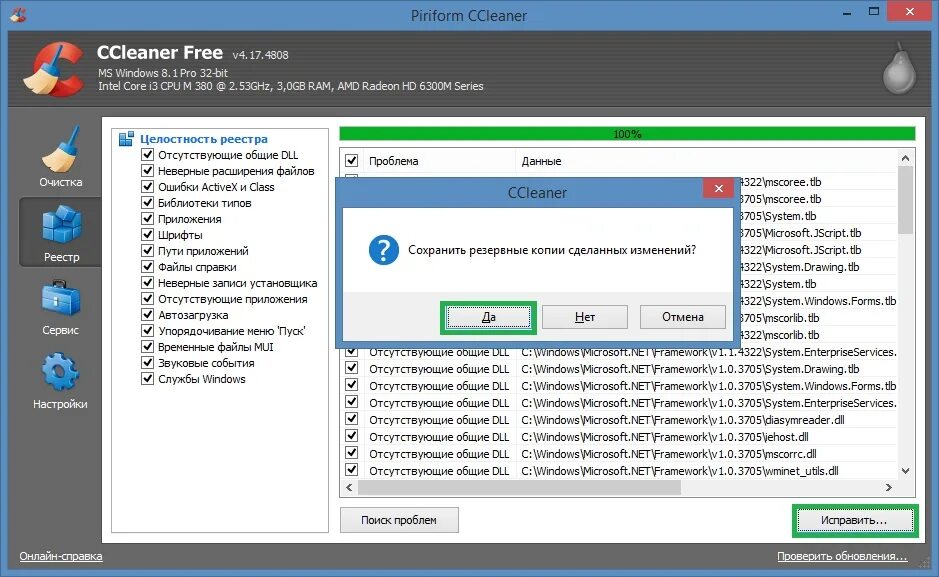Click the 3705\mscorlib.tlb entry
Screen dimensions: 939x577
pyautogui.click(x=779, y=317)
